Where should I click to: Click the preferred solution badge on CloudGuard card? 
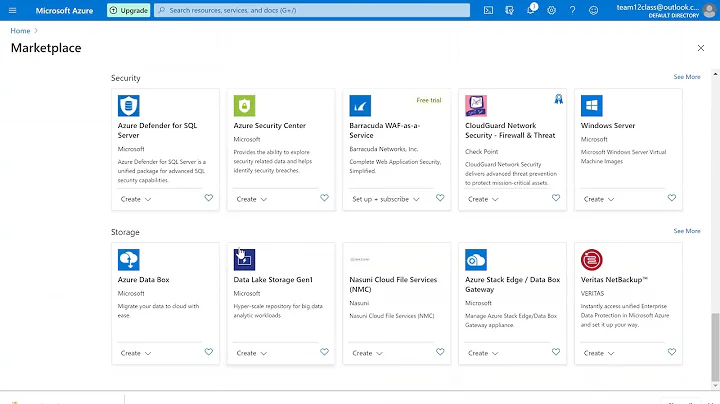point(558,99)
